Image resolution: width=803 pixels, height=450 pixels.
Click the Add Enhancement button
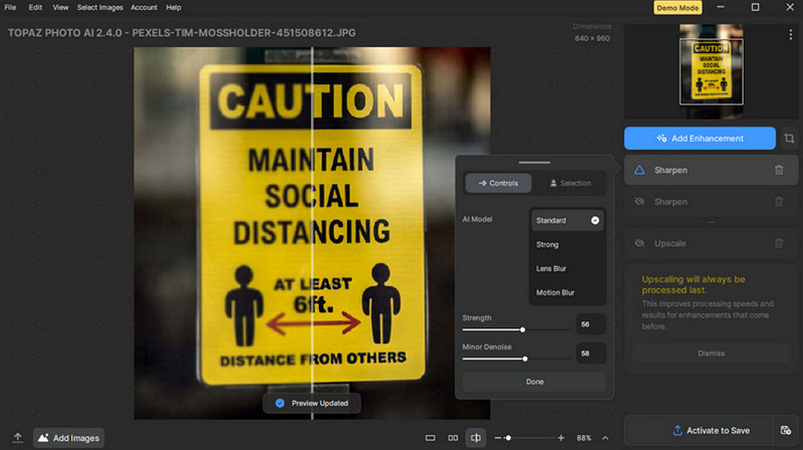pos(700,138)
